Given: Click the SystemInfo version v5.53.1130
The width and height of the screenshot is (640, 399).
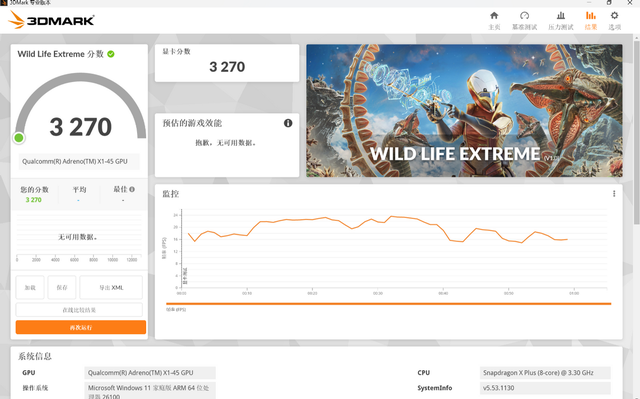Looking at the screenshot, I should 545,388.
